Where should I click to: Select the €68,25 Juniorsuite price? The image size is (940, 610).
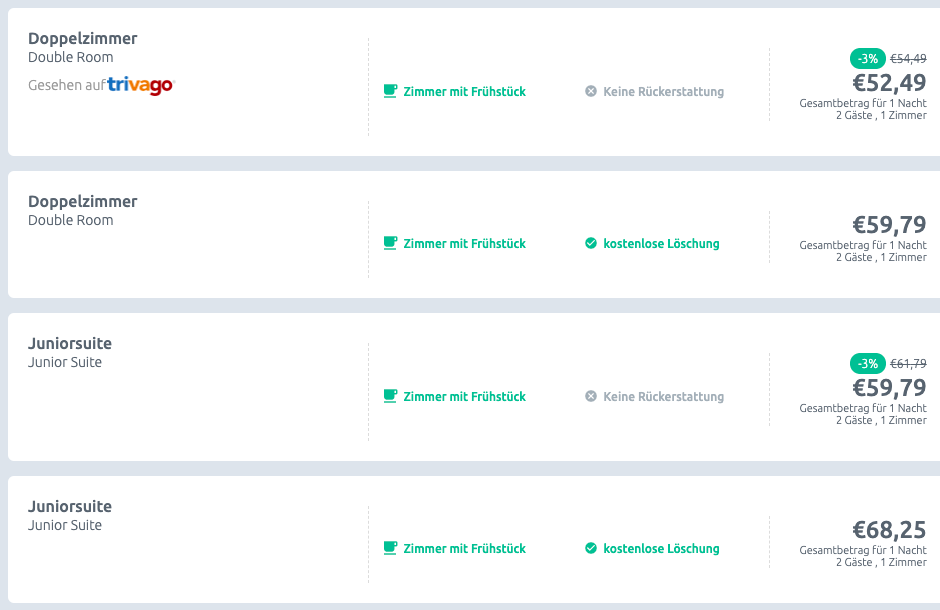pos(890,530)
